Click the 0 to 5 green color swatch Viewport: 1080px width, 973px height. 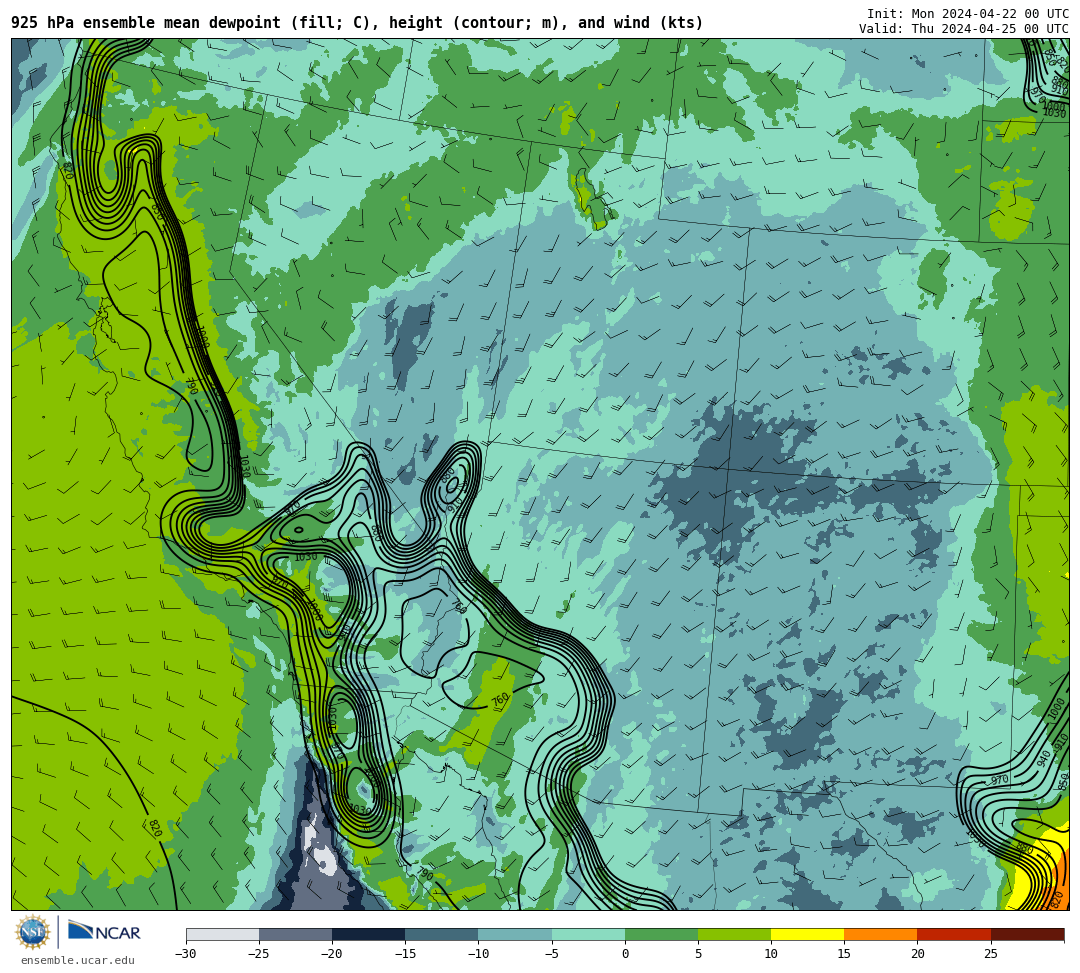[x=661, y=934]
